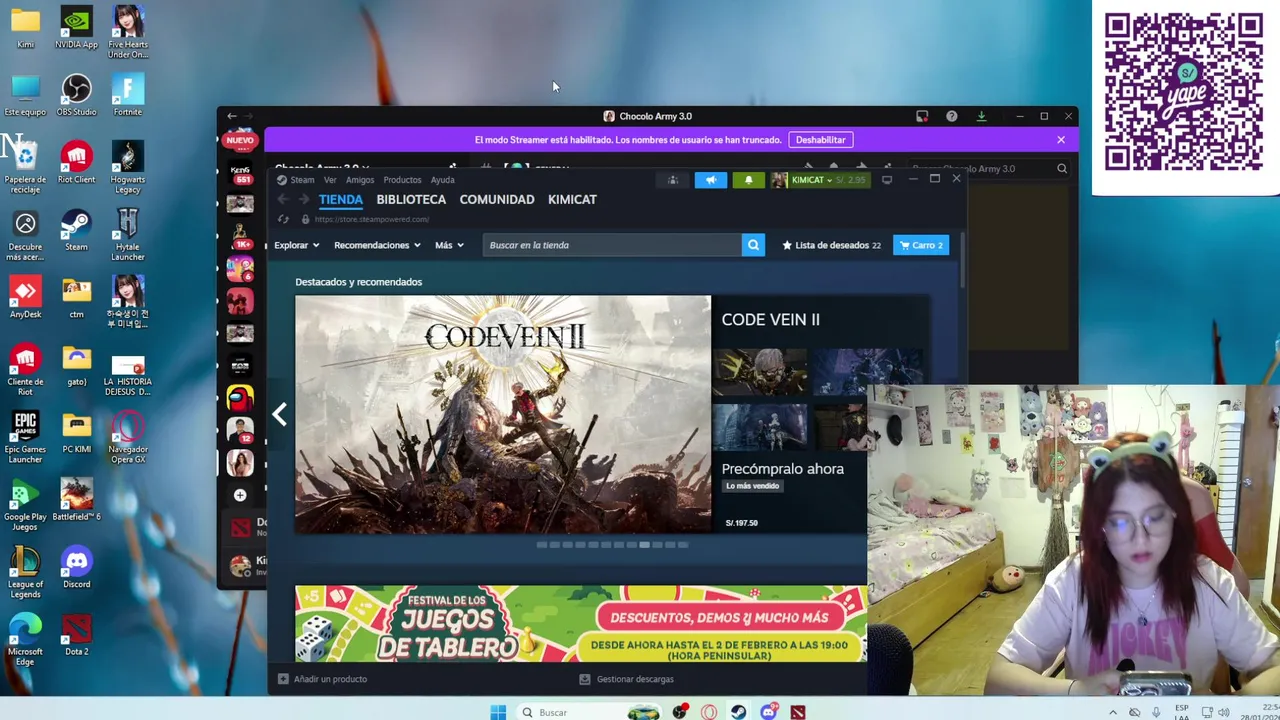Open Gestionar descargas in Steam
The width and height of the screenshot is (1280, 720).
(626, 679)
